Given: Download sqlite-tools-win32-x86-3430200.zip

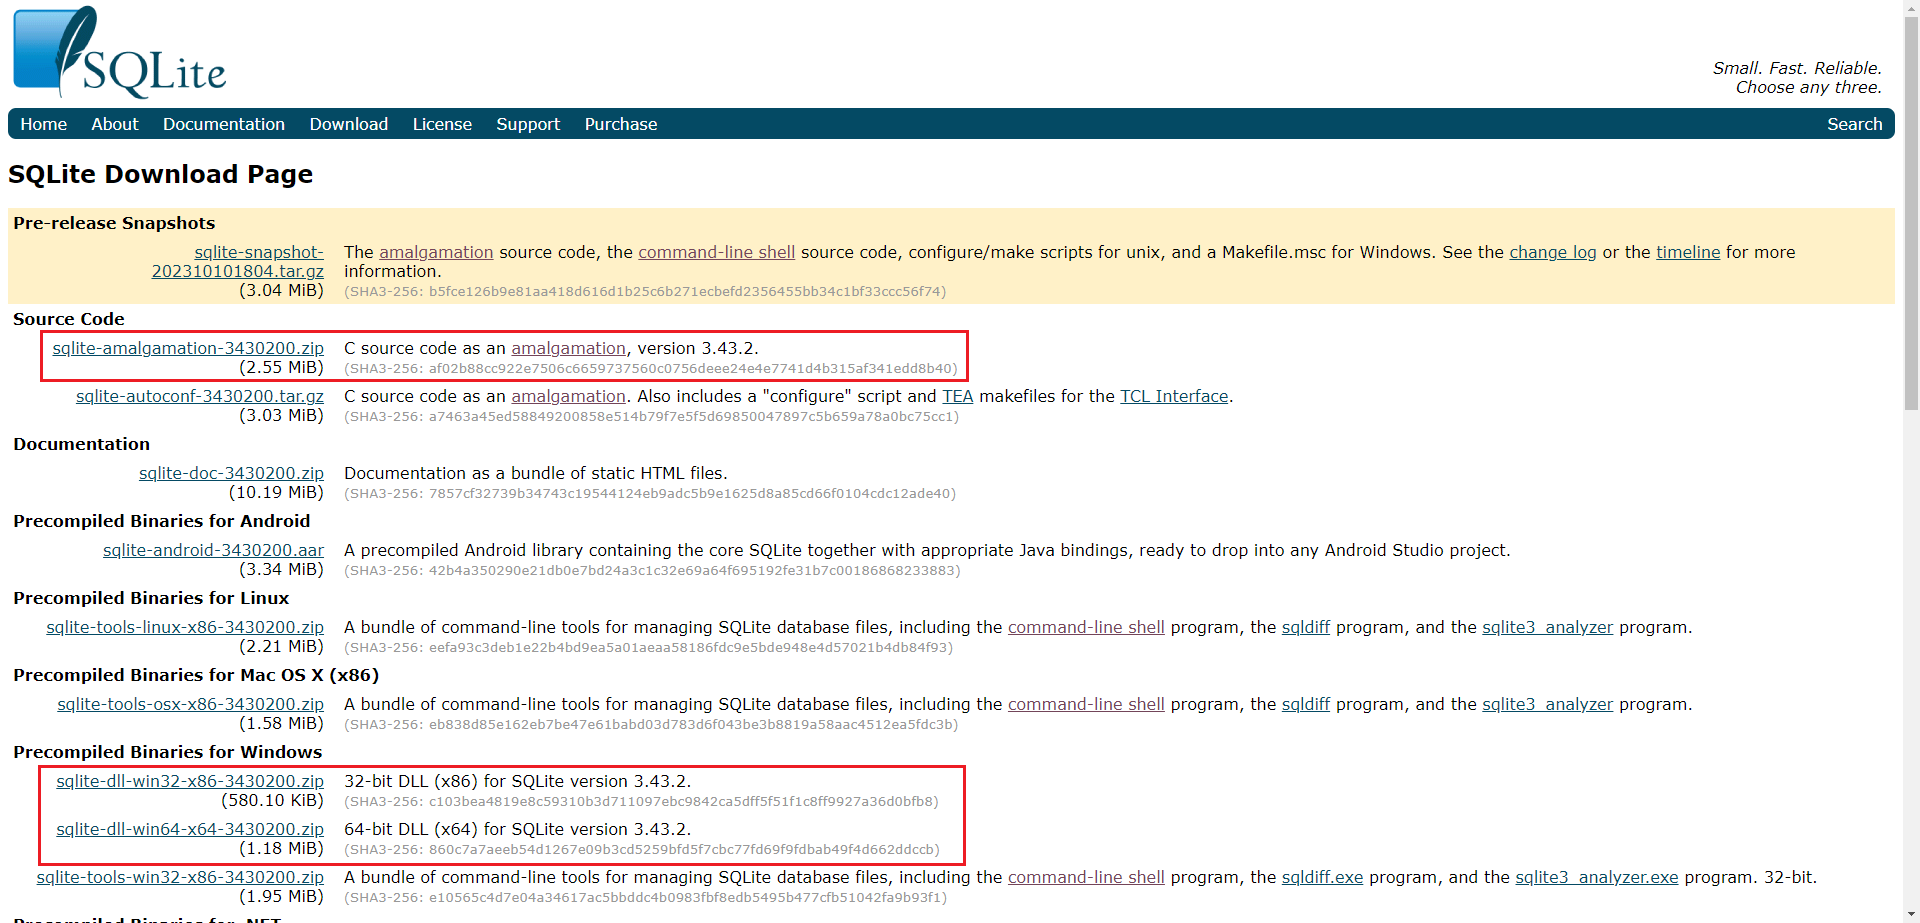Looking at the screenshot, I should tap(180, 877).
